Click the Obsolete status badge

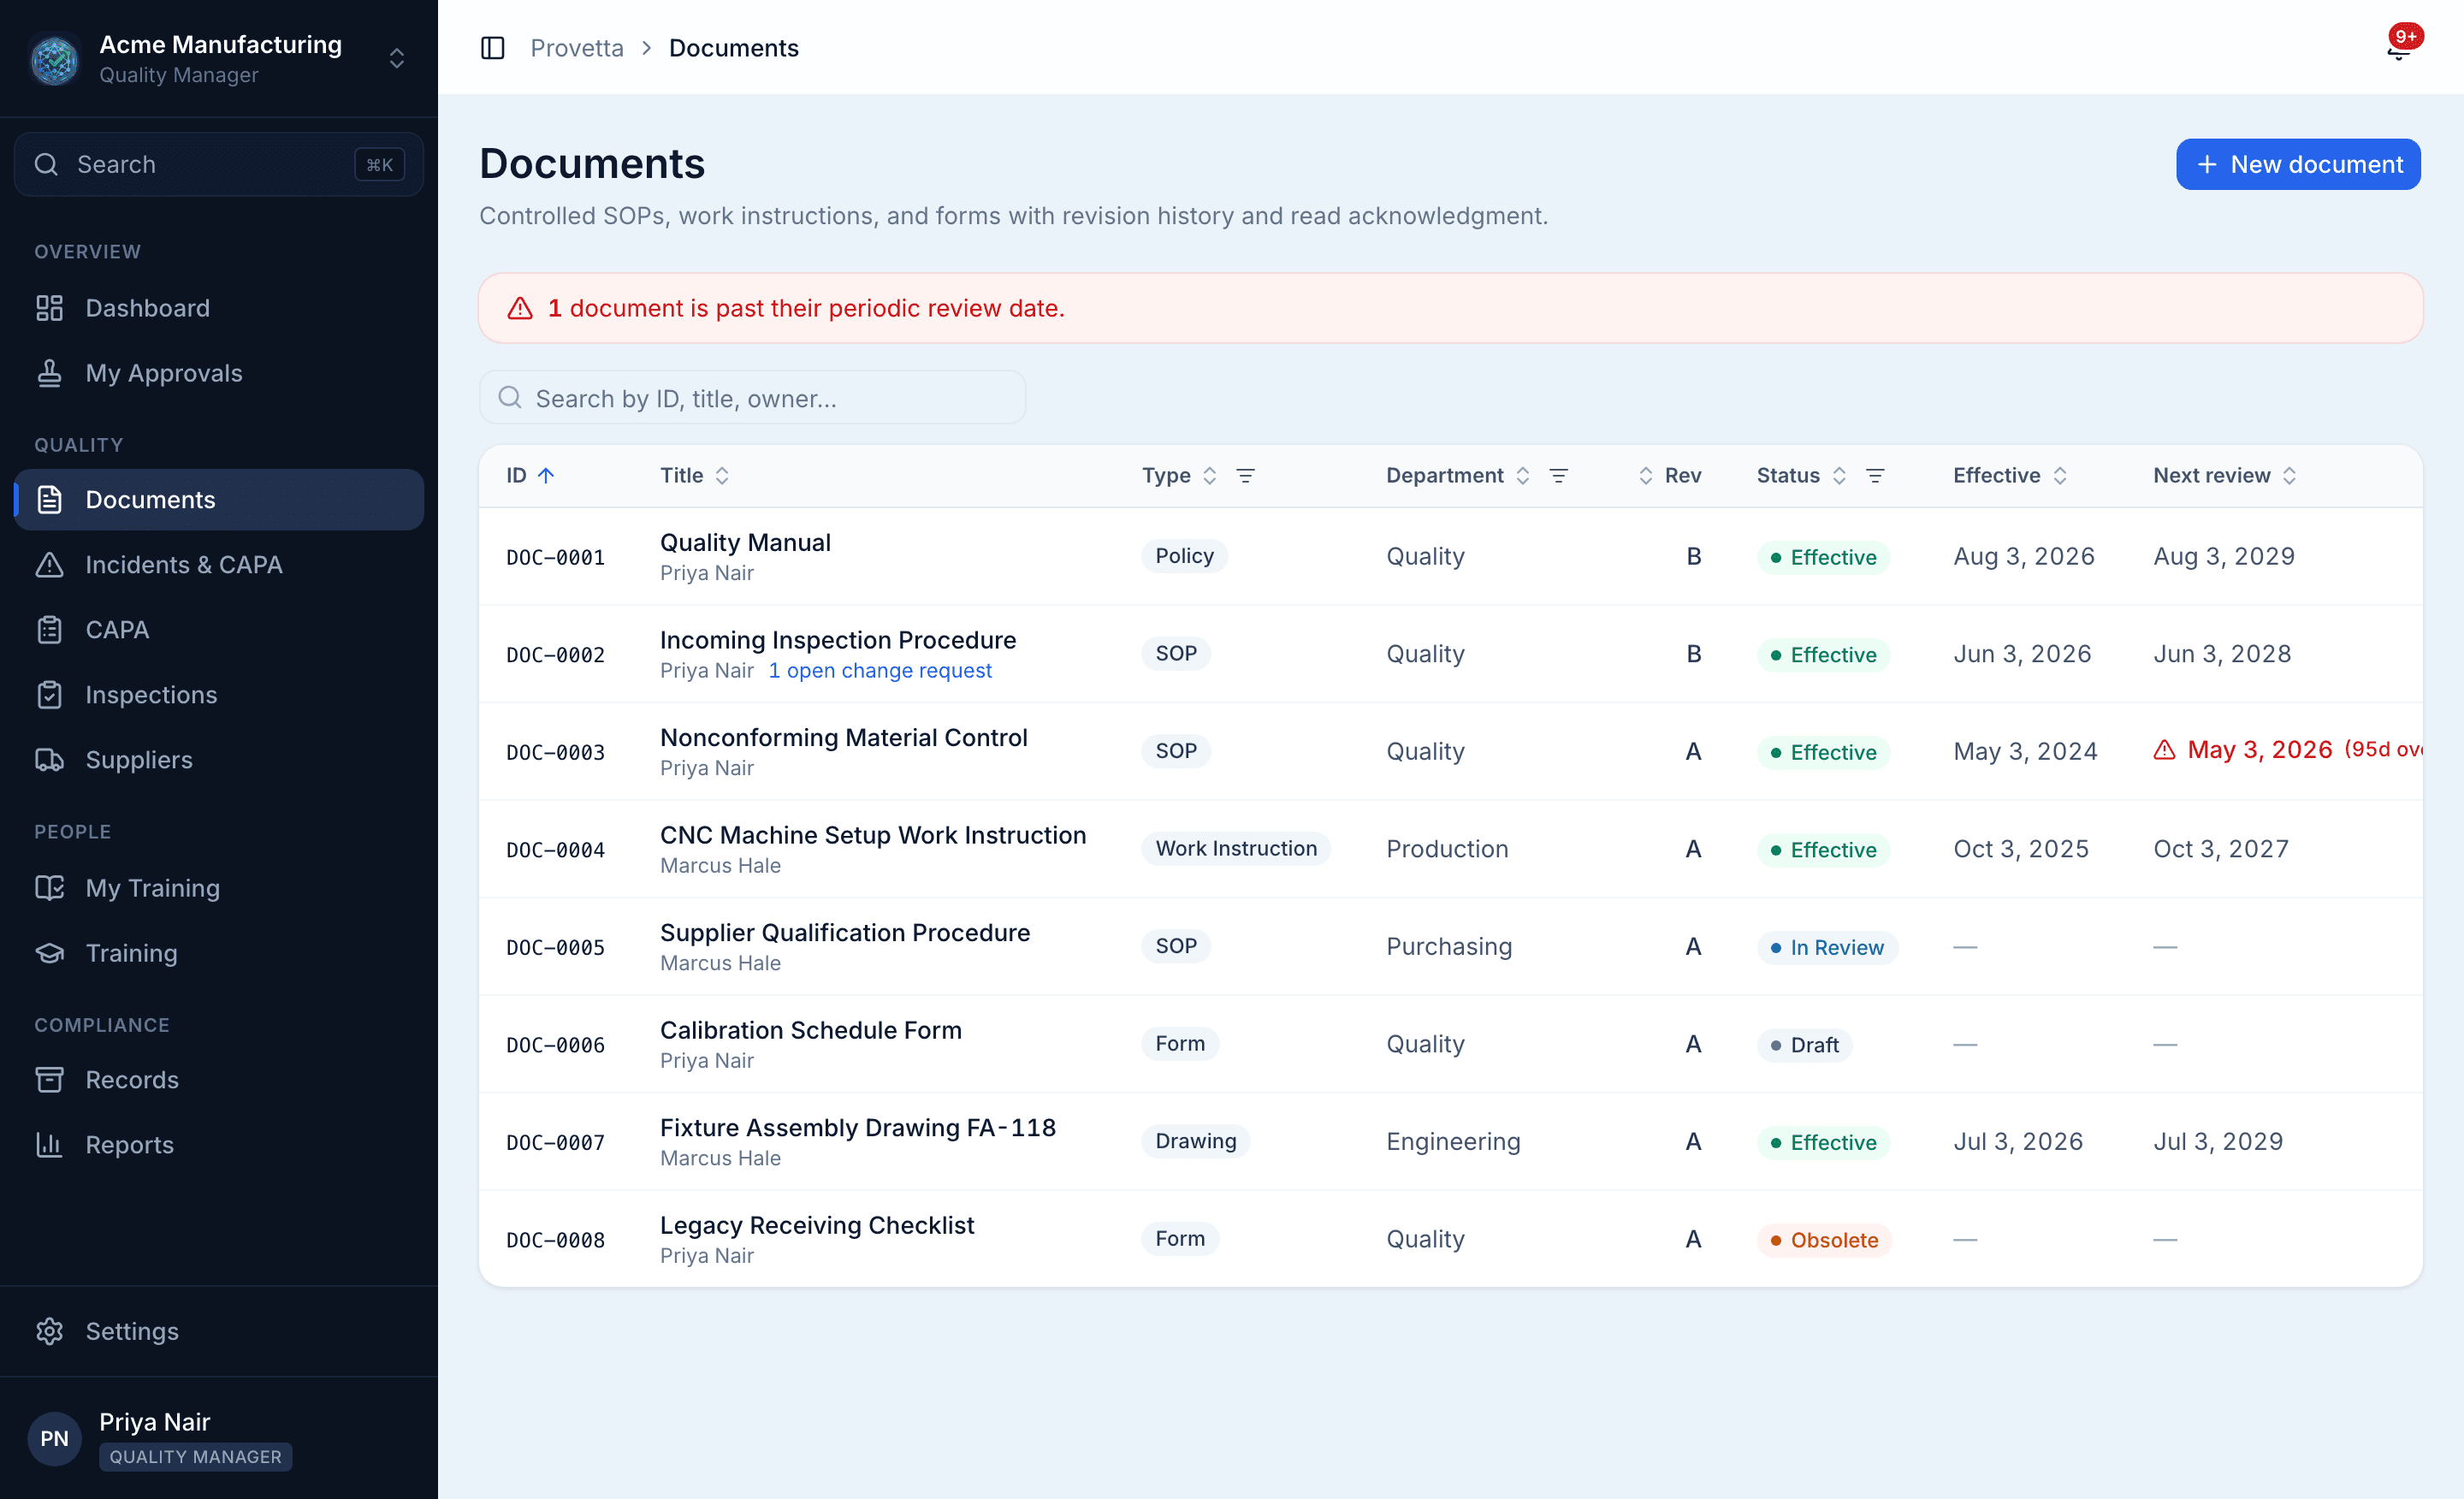pos(1824,1240)
